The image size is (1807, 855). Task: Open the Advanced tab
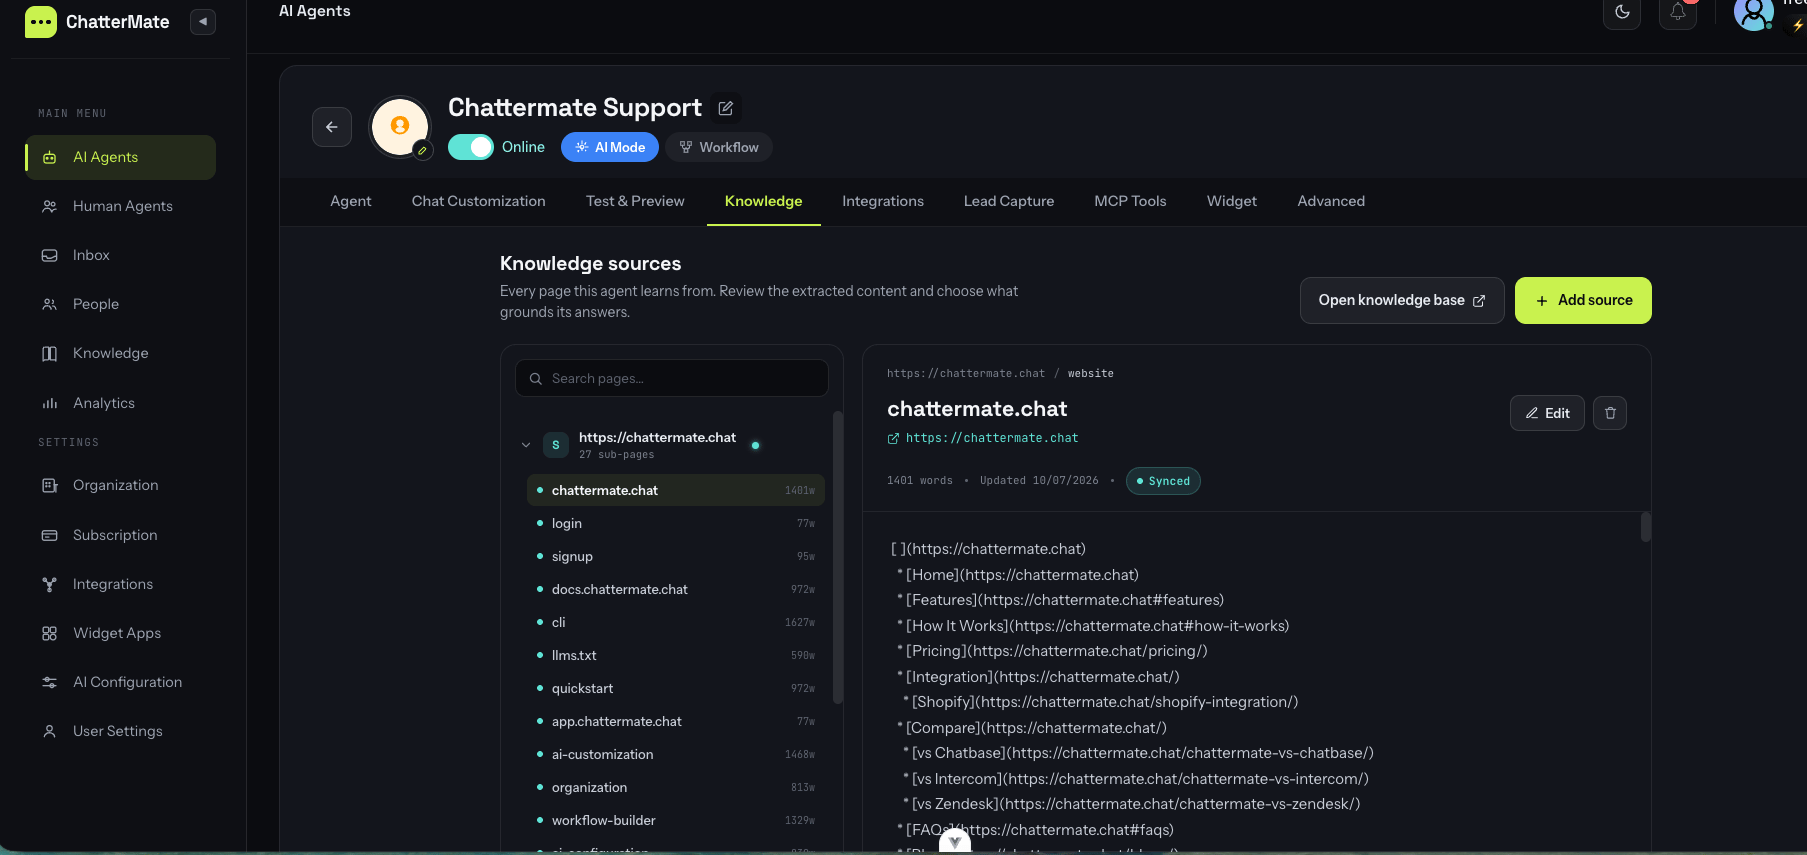click(x=1331, y=201)
